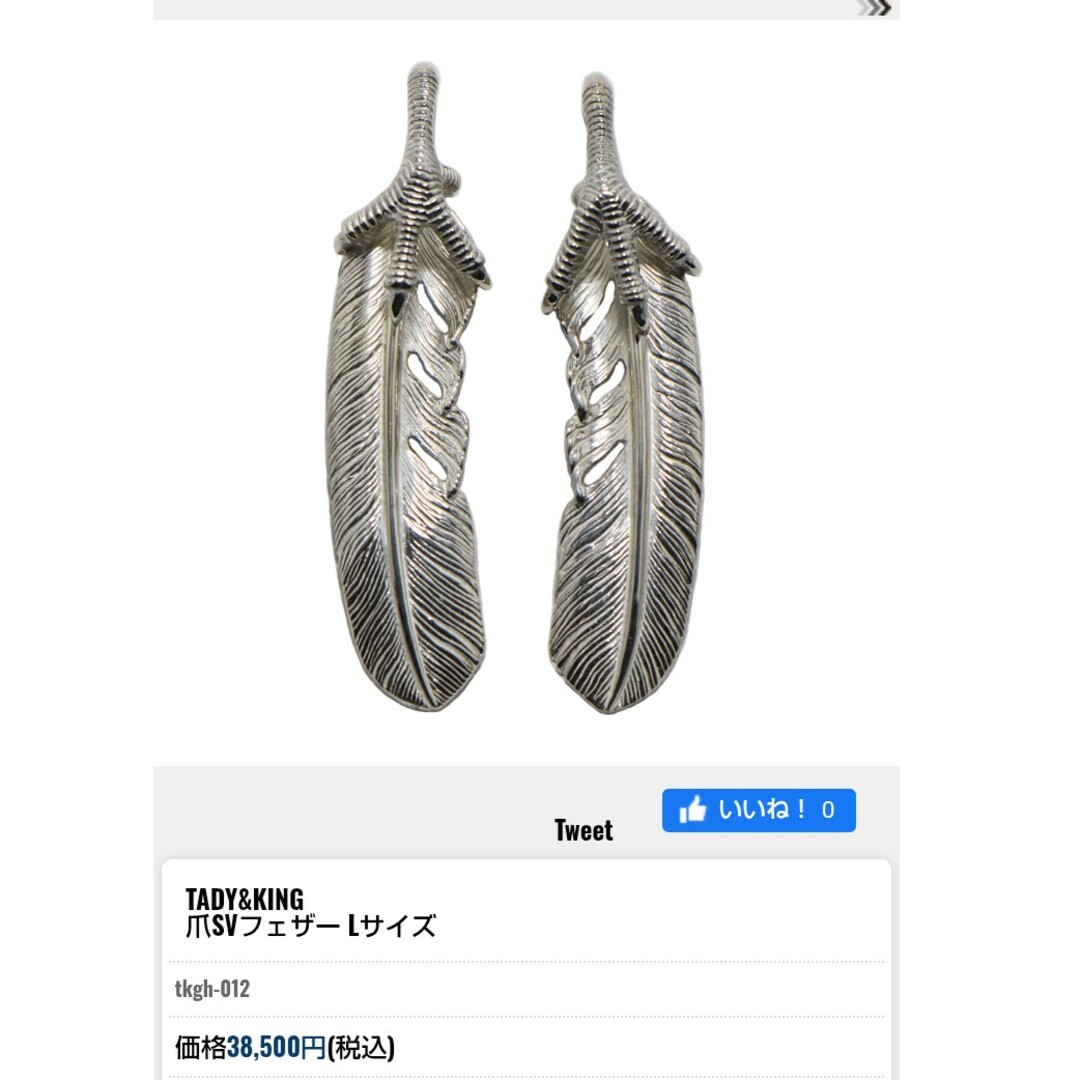The image size is (1080, 1080).
Task: Click the 価格 price label
Action: pos(200,1048)
